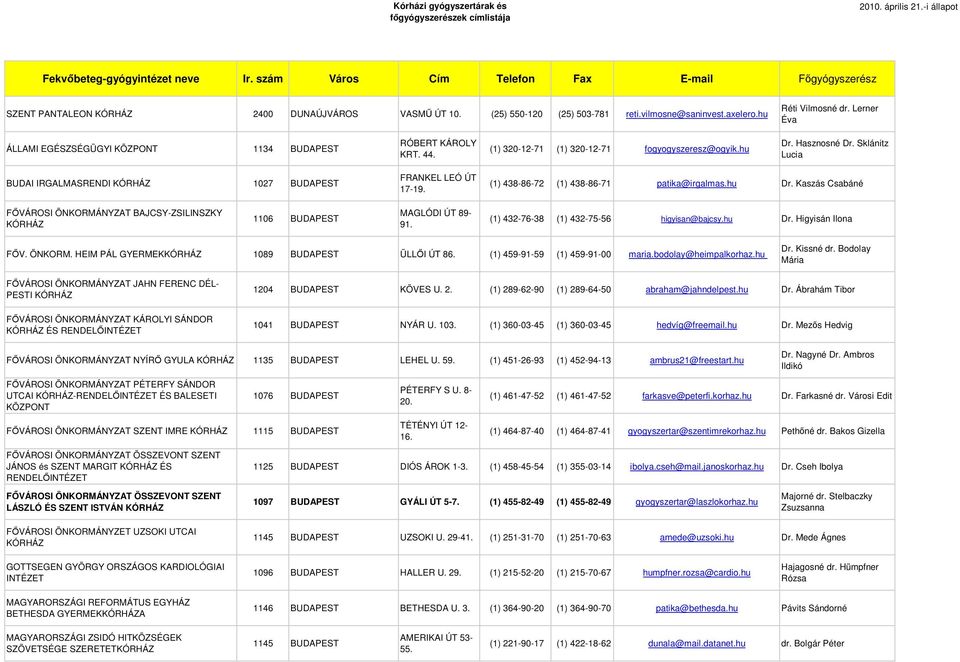
Task: Click the fax number '(1) 422-18-62'
Action: (583, 644)
